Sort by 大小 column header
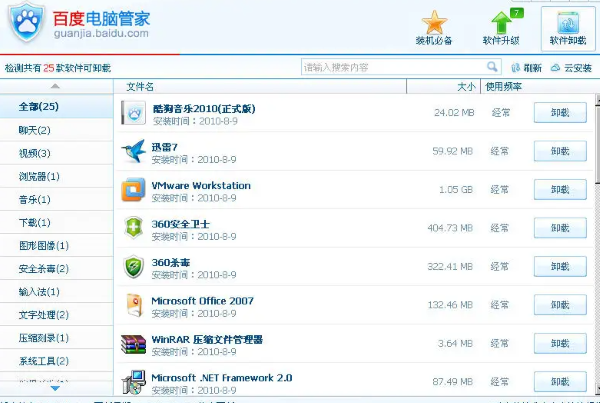 click(443, 86)
